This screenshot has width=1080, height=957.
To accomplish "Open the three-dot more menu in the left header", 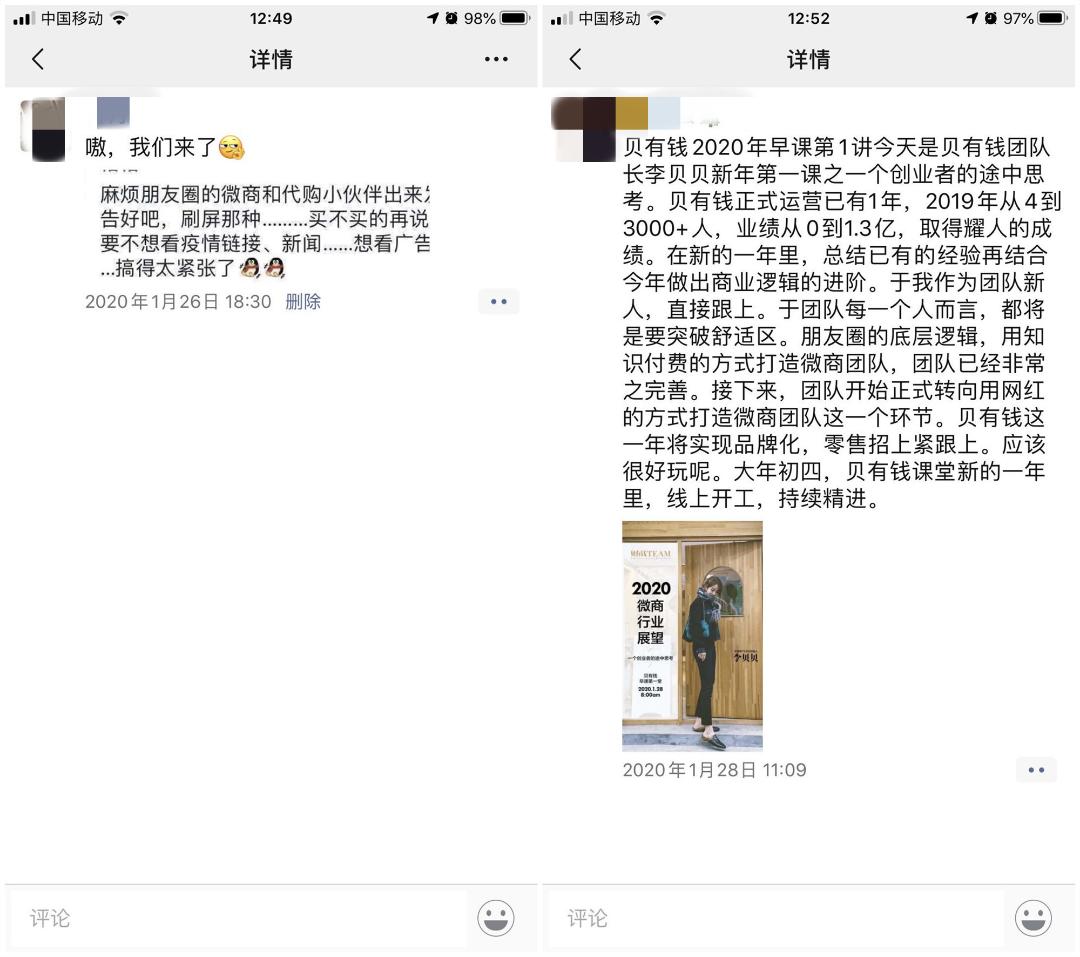I will pos(496,59).
